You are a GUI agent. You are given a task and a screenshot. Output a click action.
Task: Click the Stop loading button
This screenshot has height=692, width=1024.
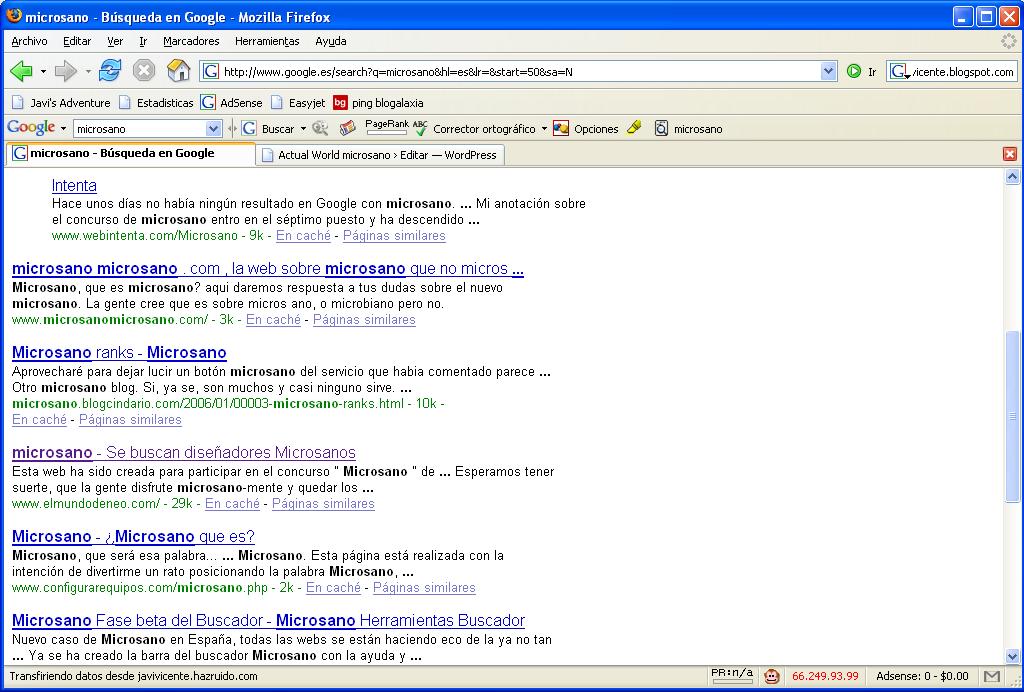coord(144,71)
